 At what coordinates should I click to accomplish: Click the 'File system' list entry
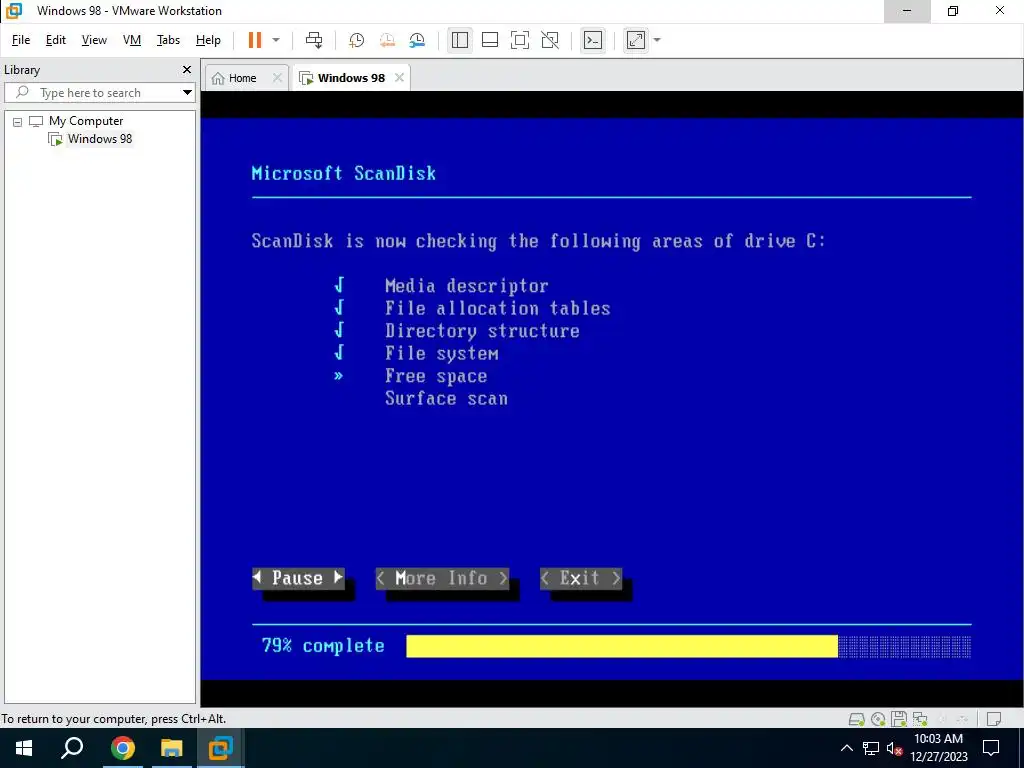point(441,353)
